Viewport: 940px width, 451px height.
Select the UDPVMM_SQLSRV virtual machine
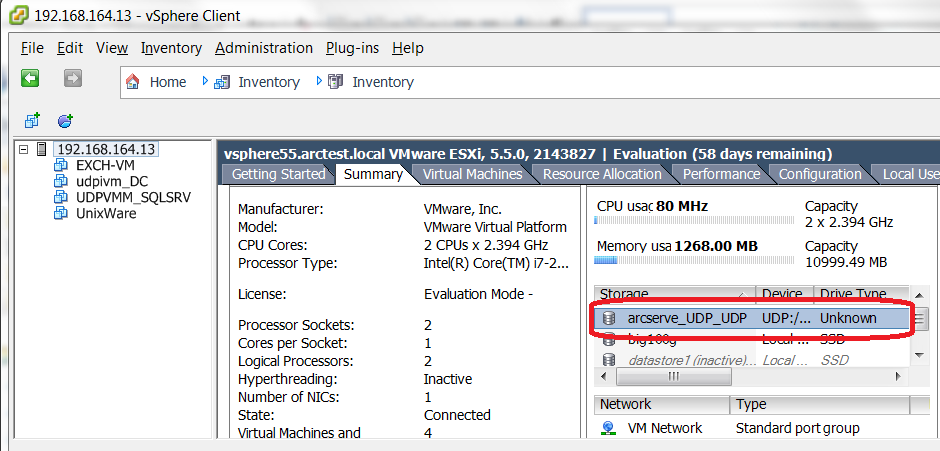coord(132,197)
